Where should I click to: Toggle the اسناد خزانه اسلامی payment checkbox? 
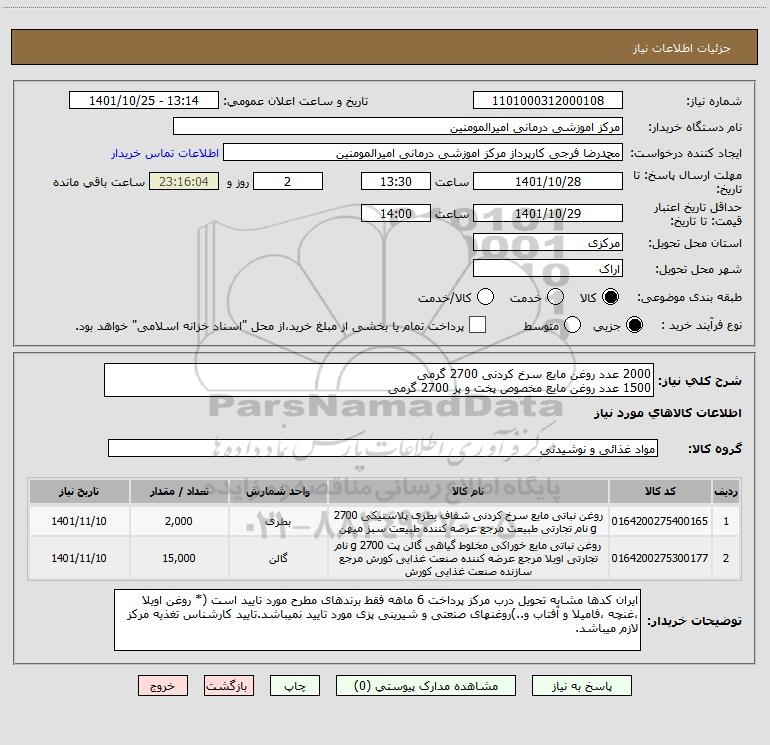[x=477, y=325]
